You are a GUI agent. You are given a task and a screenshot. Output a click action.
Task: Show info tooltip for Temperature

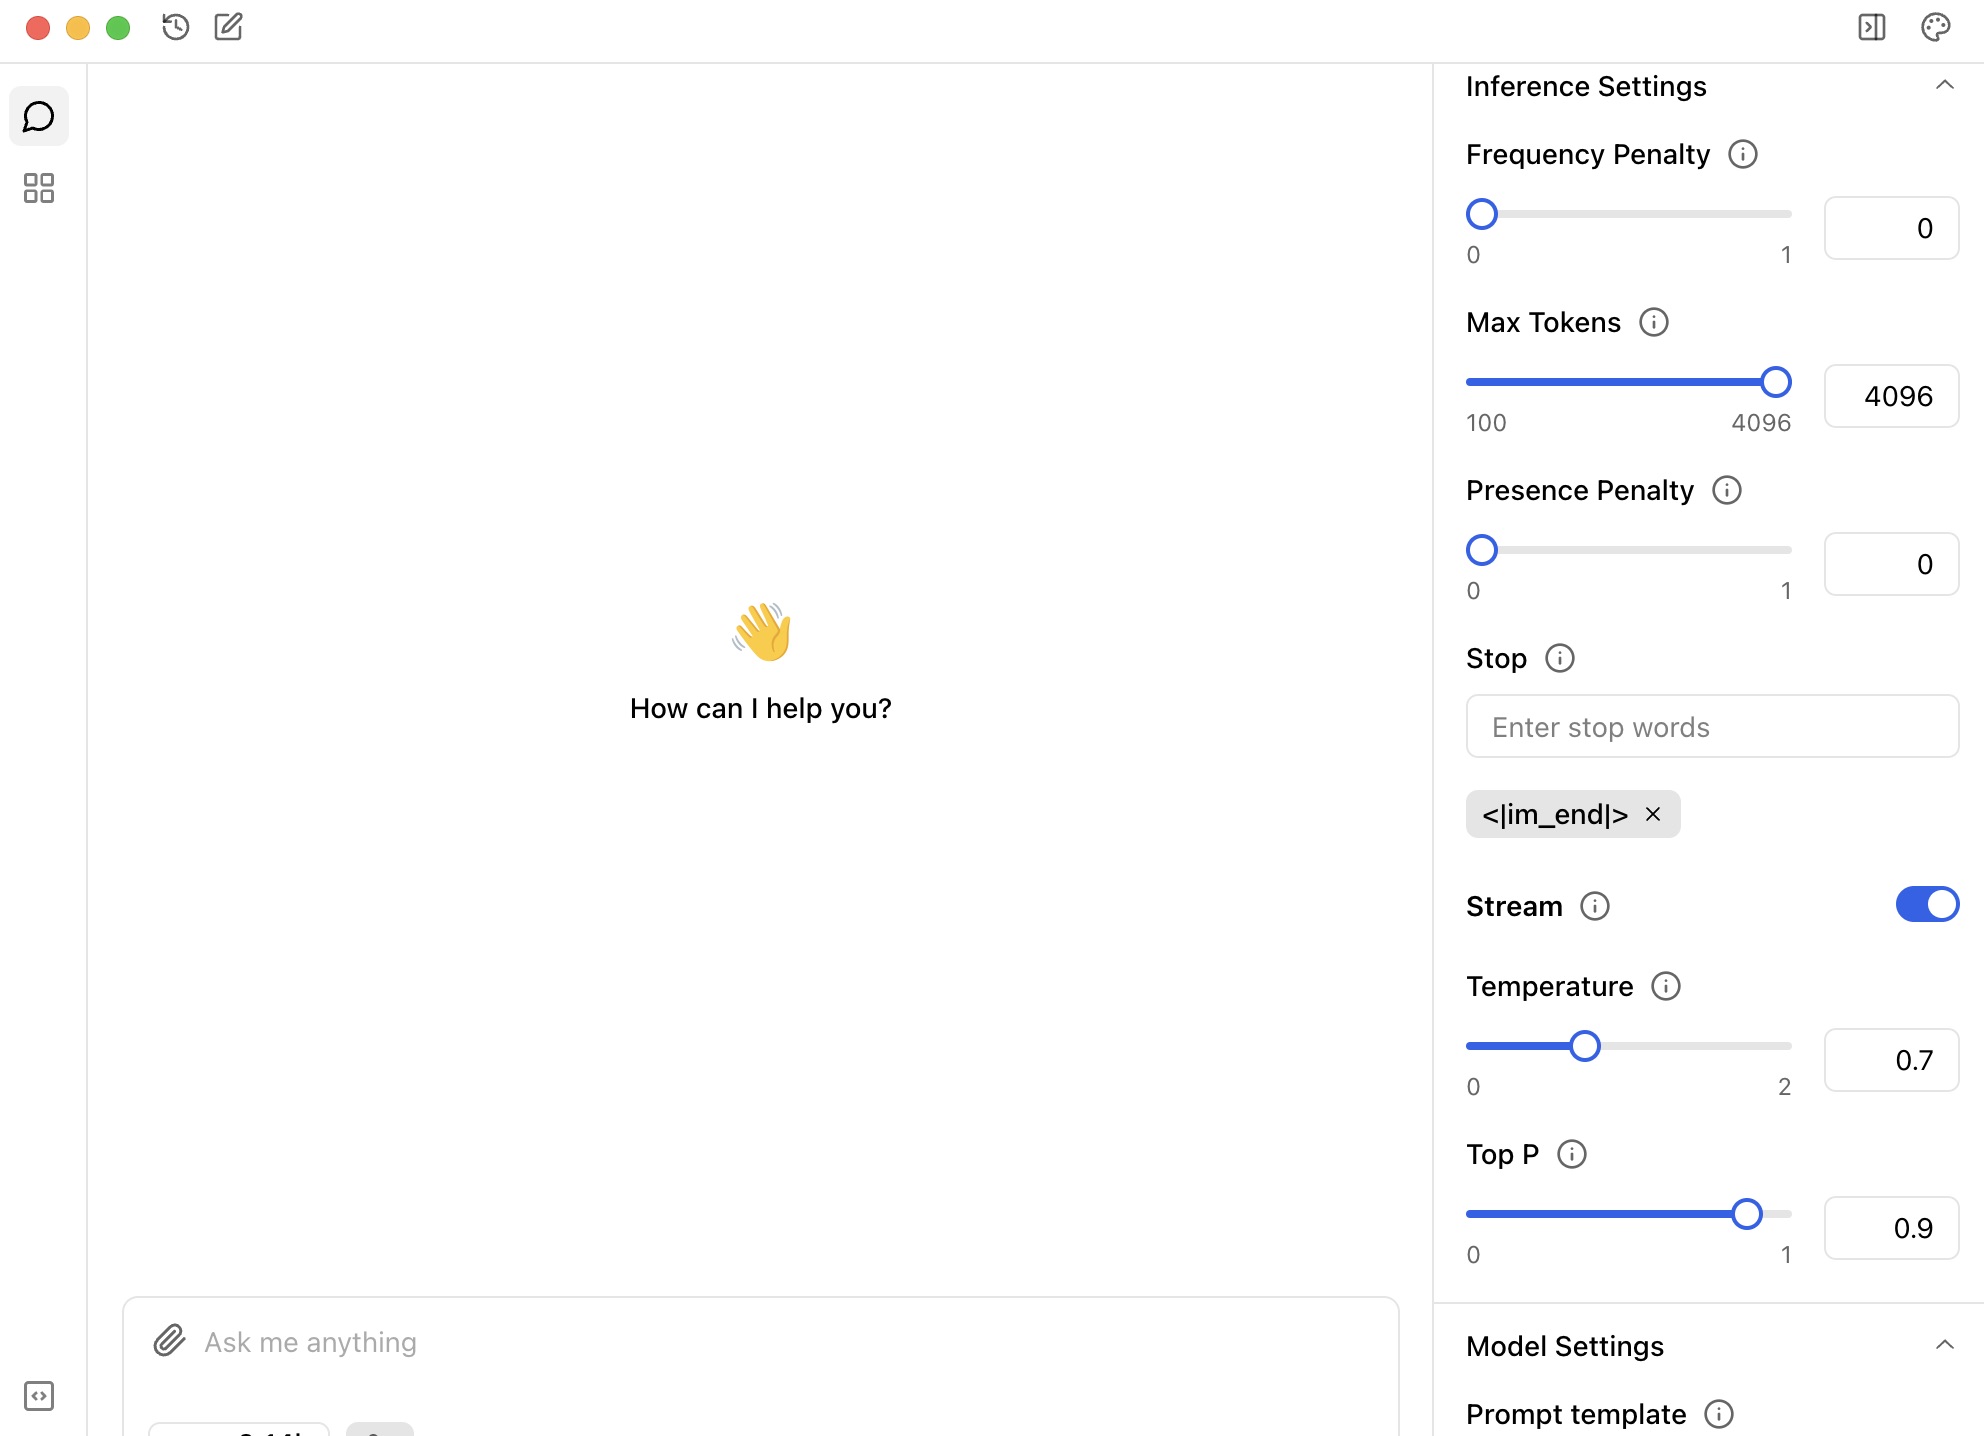click(1665, 986)
